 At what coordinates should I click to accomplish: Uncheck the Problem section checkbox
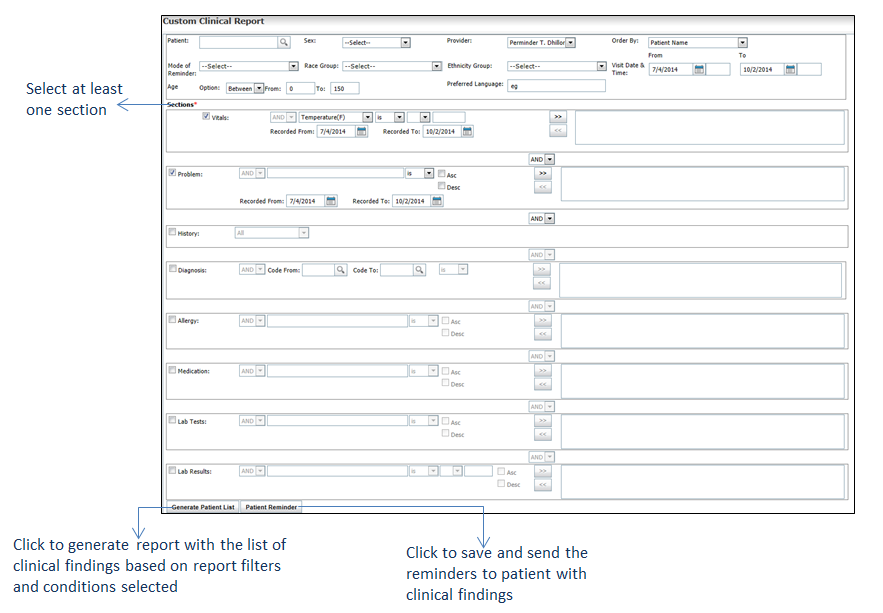[x=172, y=173]
